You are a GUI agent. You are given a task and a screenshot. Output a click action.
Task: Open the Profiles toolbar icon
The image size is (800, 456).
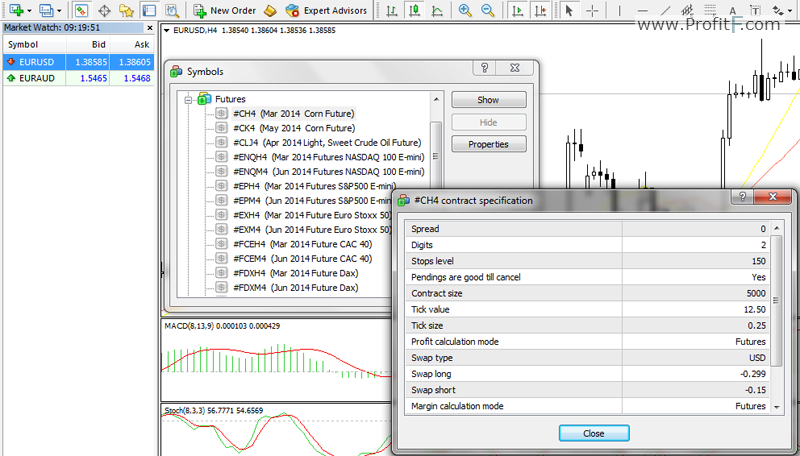pyautogui.click(x=46, y=10)
